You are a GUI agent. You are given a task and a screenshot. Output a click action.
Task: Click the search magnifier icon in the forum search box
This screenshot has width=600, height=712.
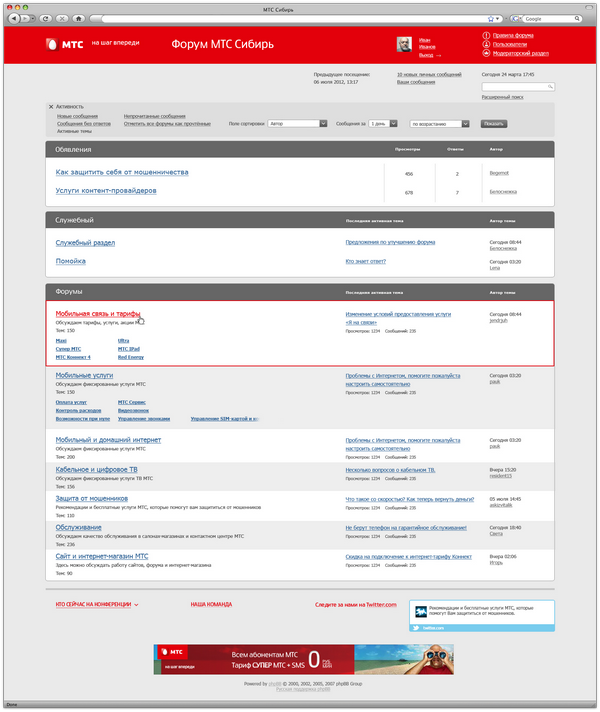pyautogui.click(x=550, y=87)
